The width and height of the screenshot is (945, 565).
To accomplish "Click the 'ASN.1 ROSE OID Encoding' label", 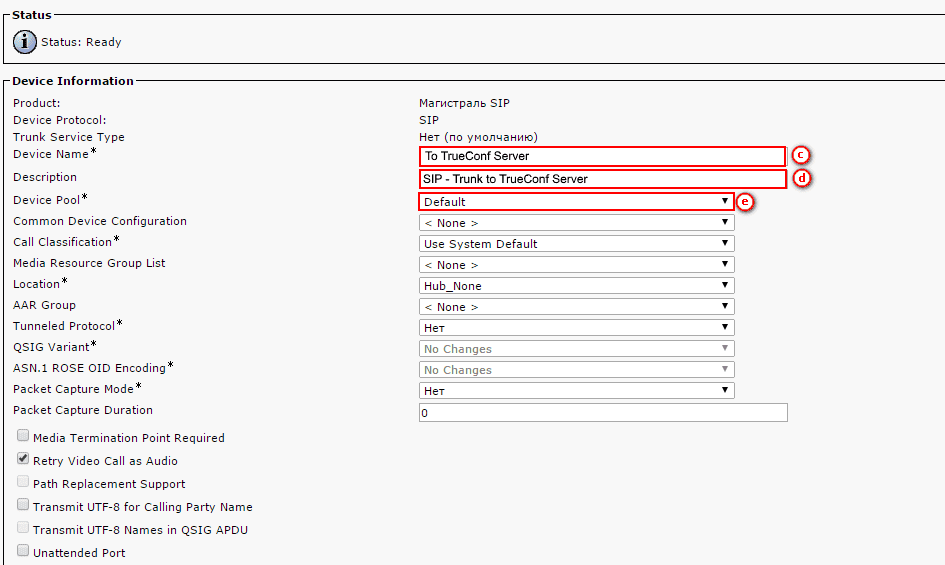I will (x=89, y=368).
